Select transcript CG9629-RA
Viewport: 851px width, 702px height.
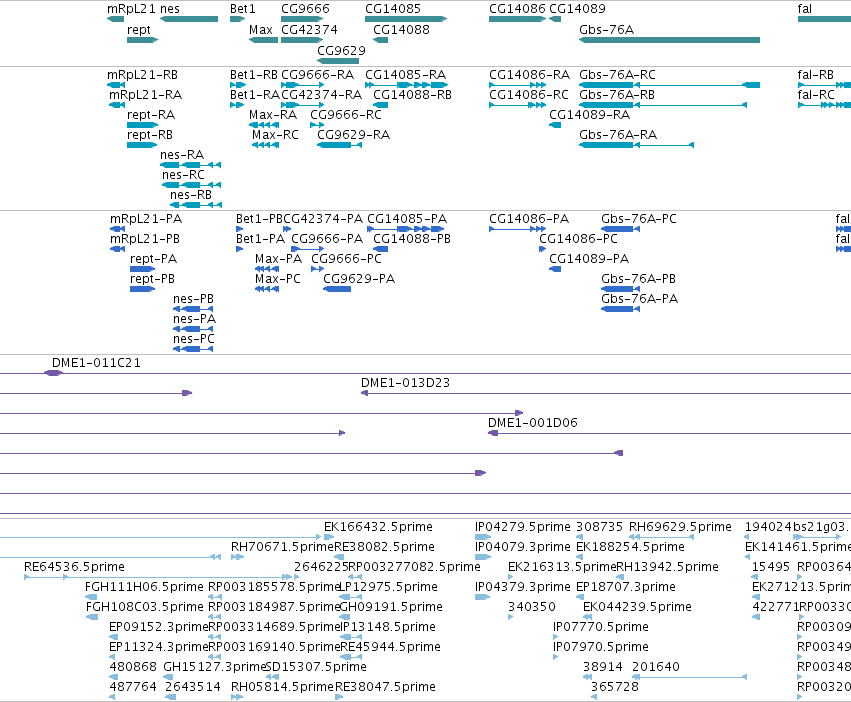(x=353, y=135)
